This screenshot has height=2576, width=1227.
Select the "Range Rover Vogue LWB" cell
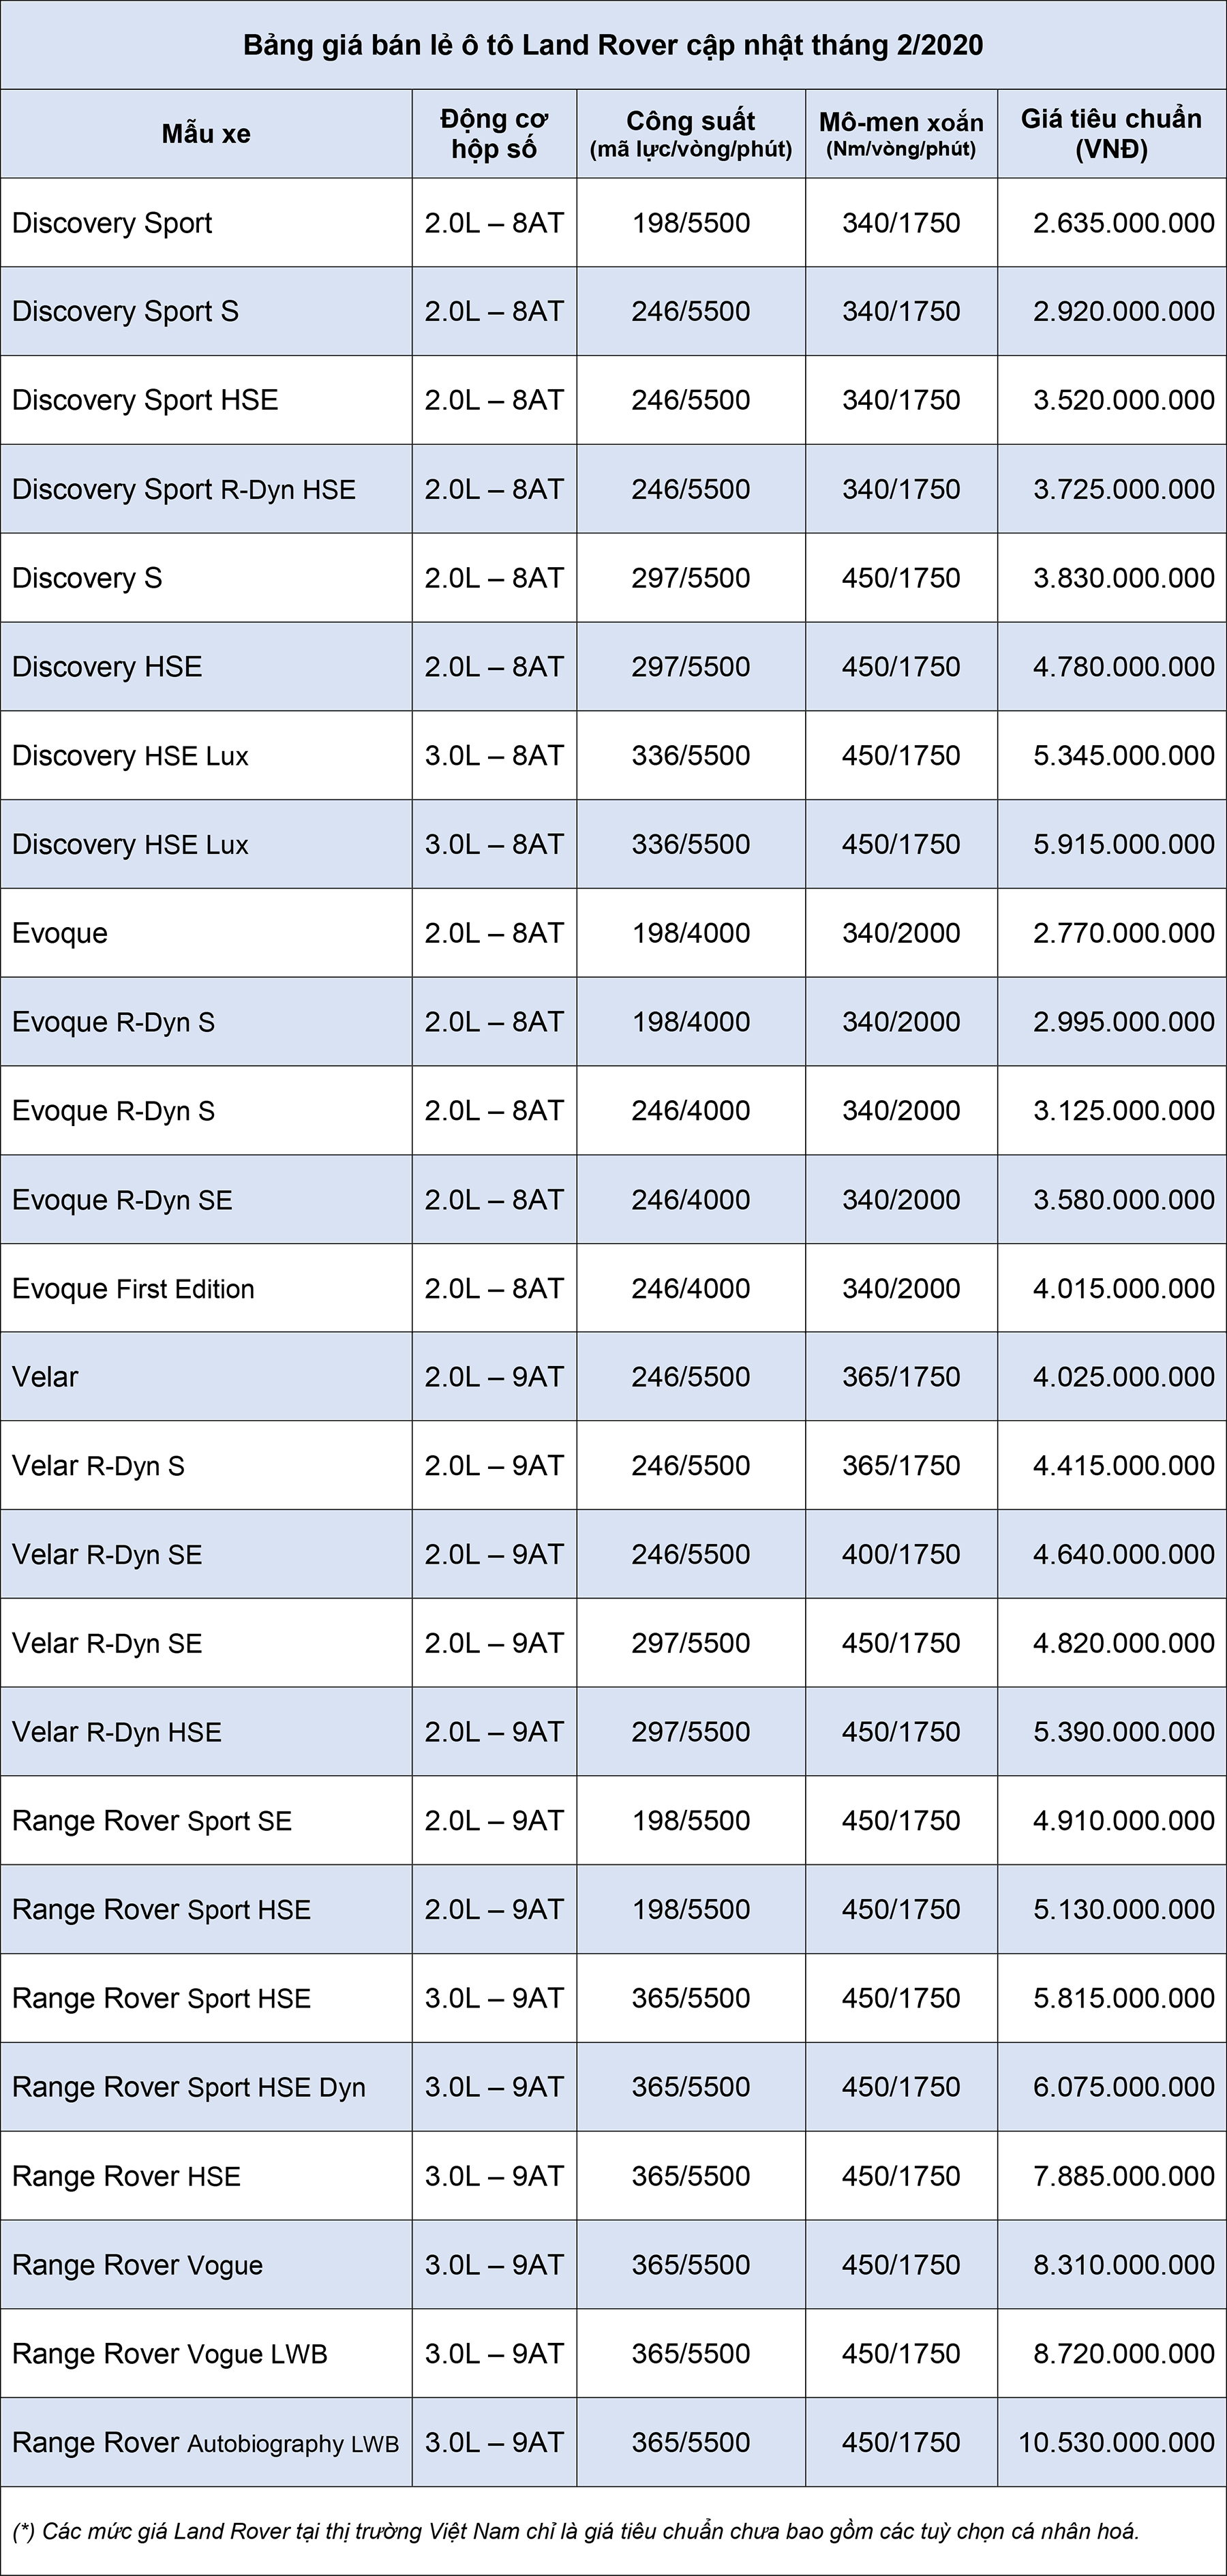(170, 2354)
